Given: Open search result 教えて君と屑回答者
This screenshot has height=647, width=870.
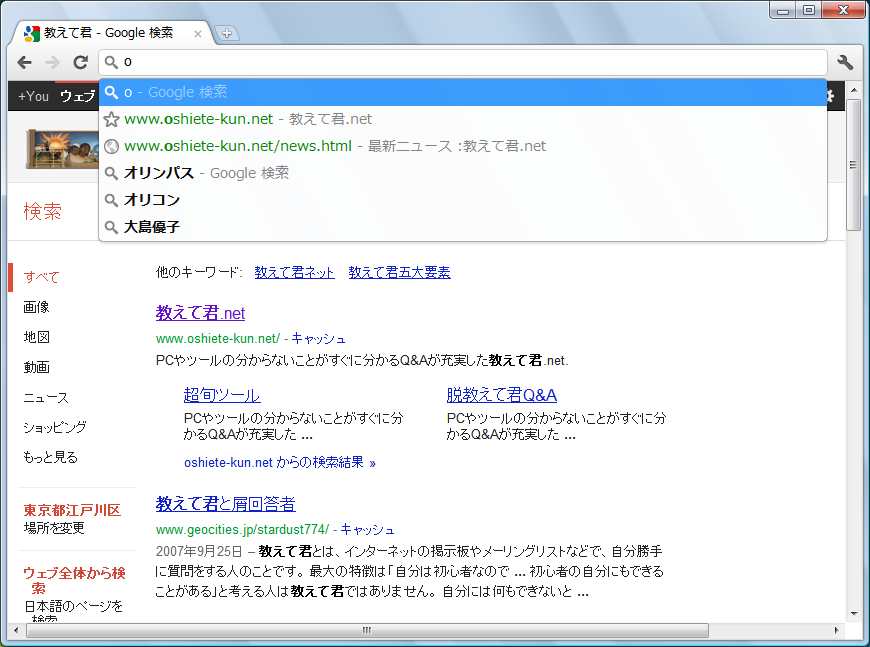Looking at the screenshot, I should pos(225,504).
